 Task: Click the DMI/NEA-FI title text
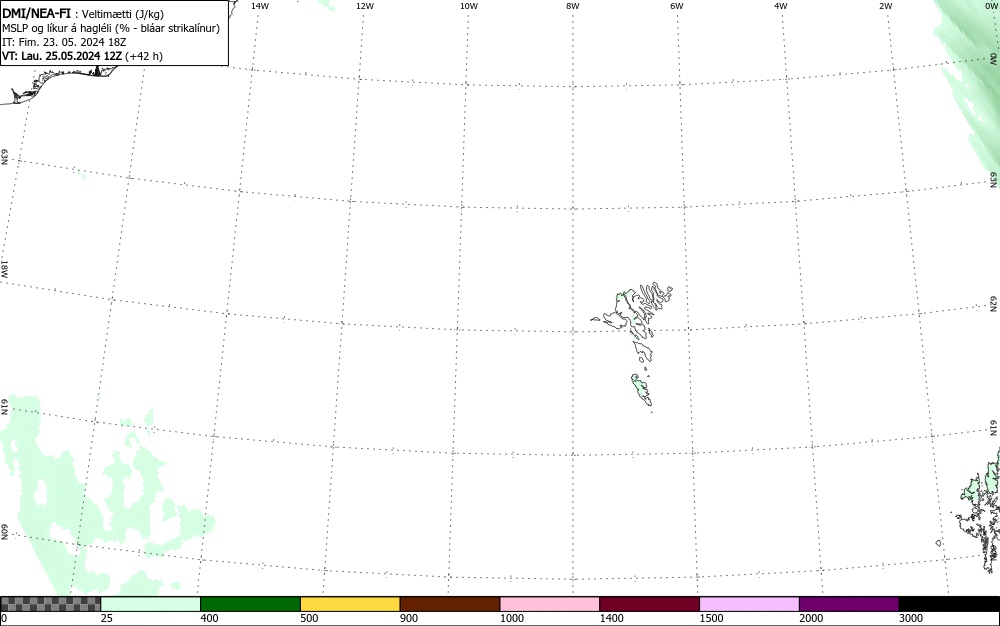[36, 13]
